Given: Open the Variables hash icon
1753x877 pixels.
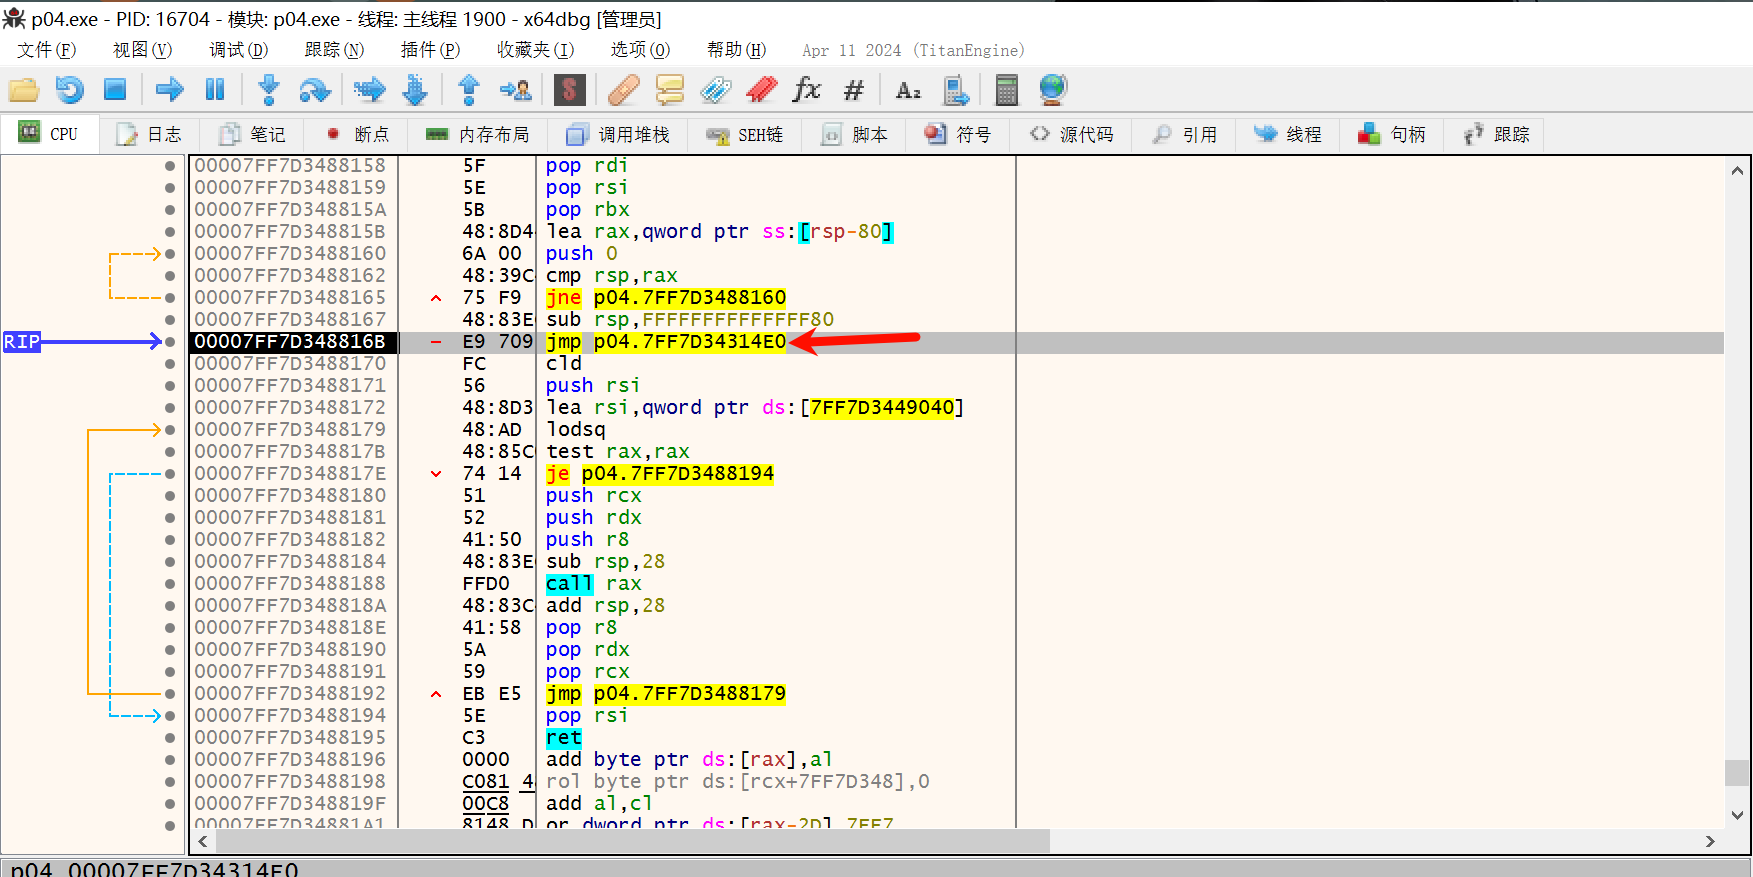Looking at the screenshot, I should tap(853, 90).
